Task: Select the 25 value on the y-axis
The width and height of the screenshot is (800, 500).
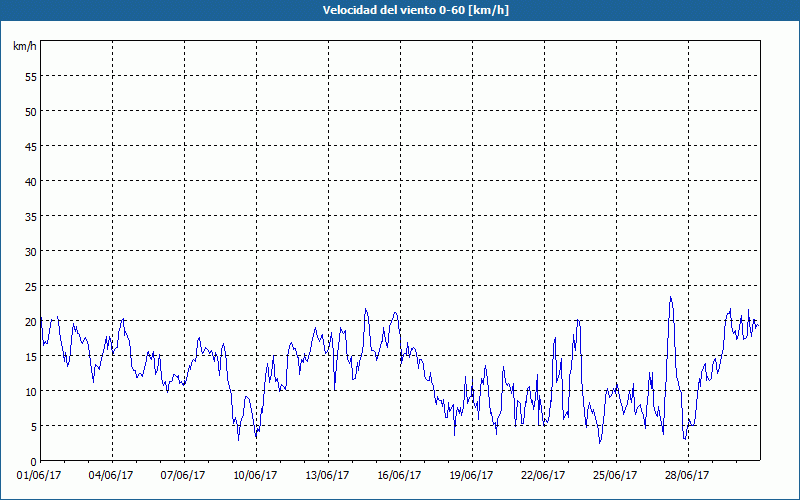Action: [31, 287]
